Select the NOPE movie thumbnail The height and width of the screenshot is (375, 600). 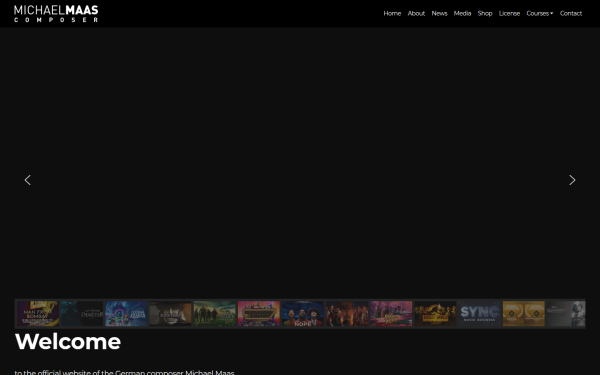pyautogui.click(x=303, y=314)
